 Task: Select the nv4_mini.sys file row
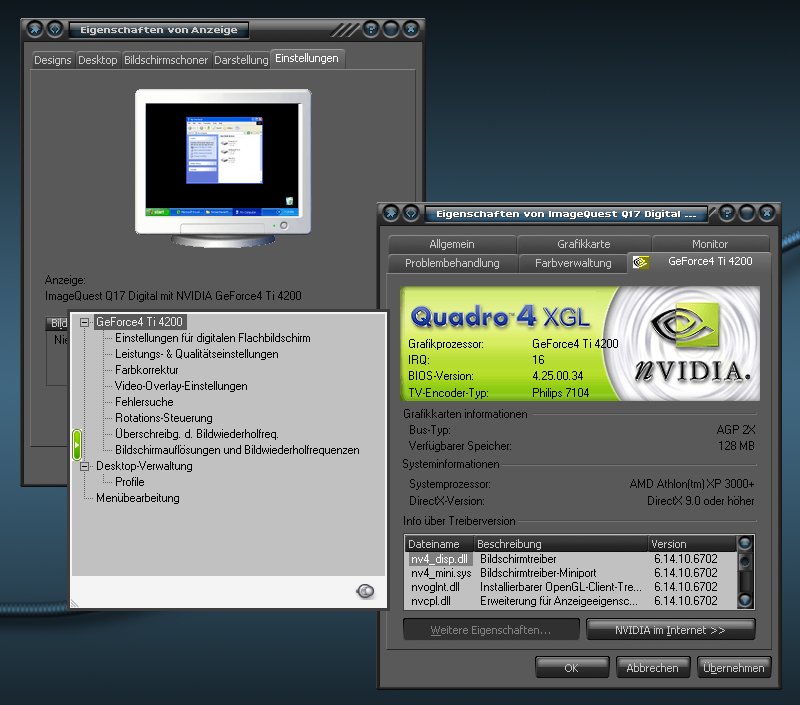[x=571, y=573]
